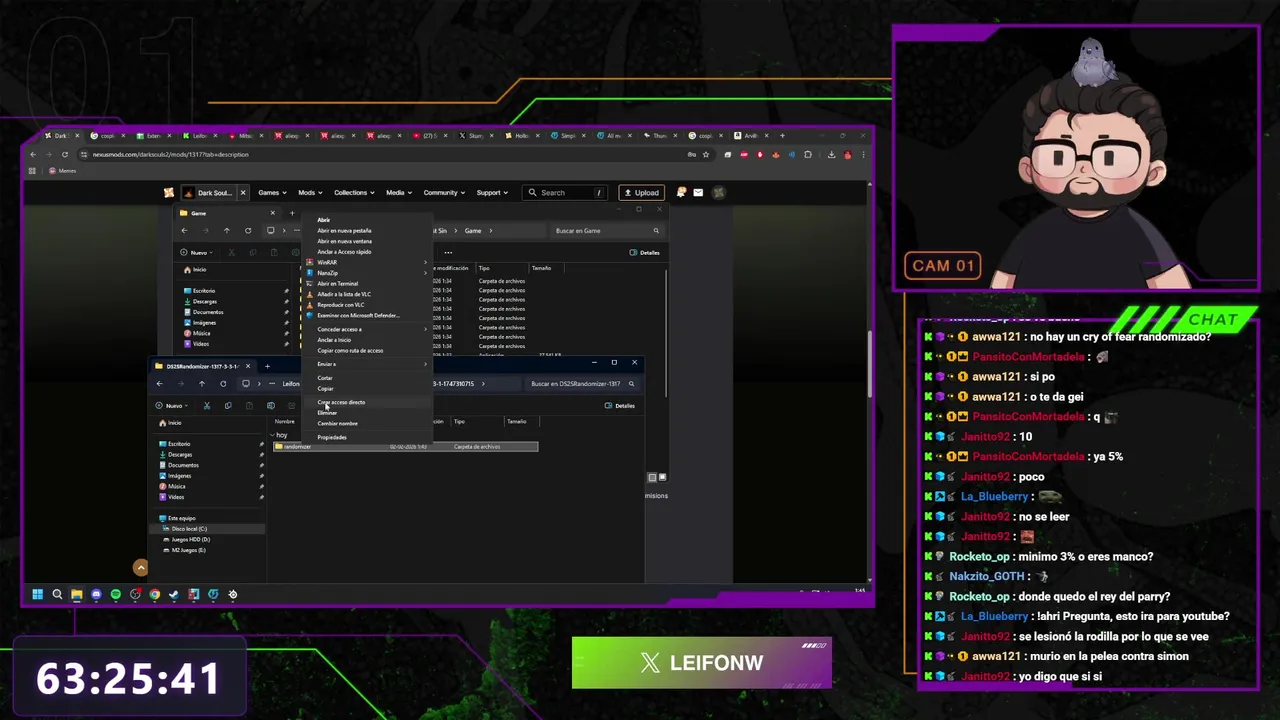Open Nexus Mods notifications bell
Viewport: 1280px width, 720px height.
681,192
